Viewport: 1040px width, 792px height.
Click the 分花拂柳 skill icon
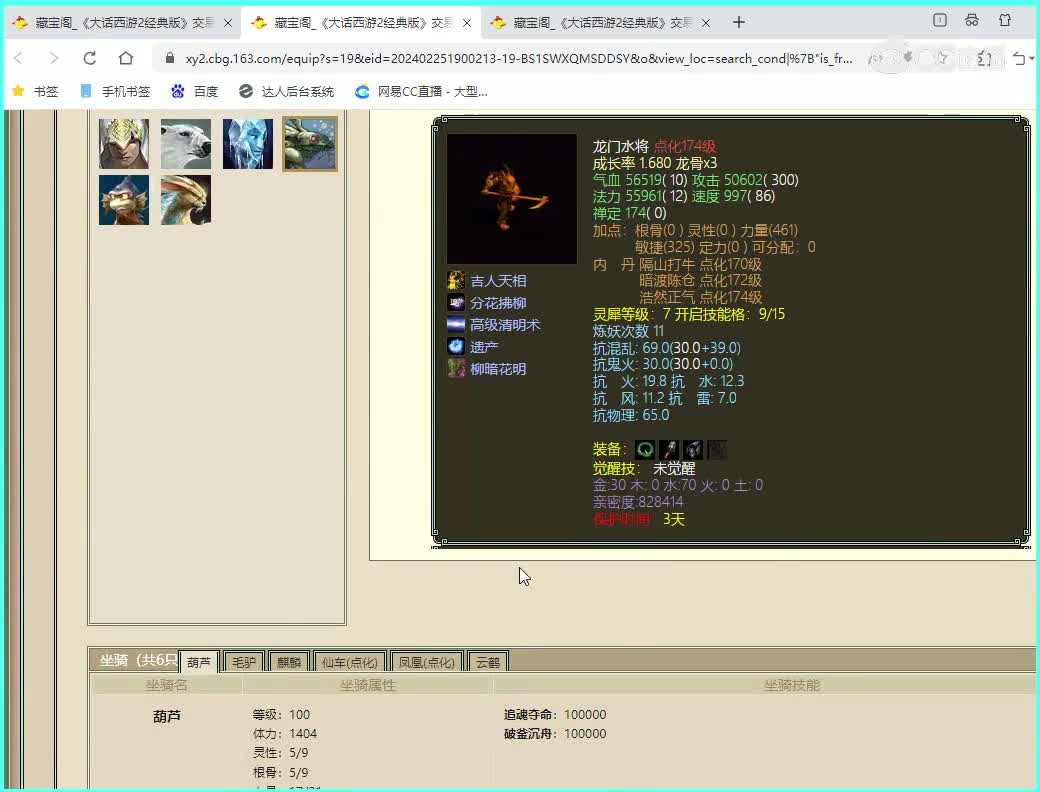(x=456, y=302)
